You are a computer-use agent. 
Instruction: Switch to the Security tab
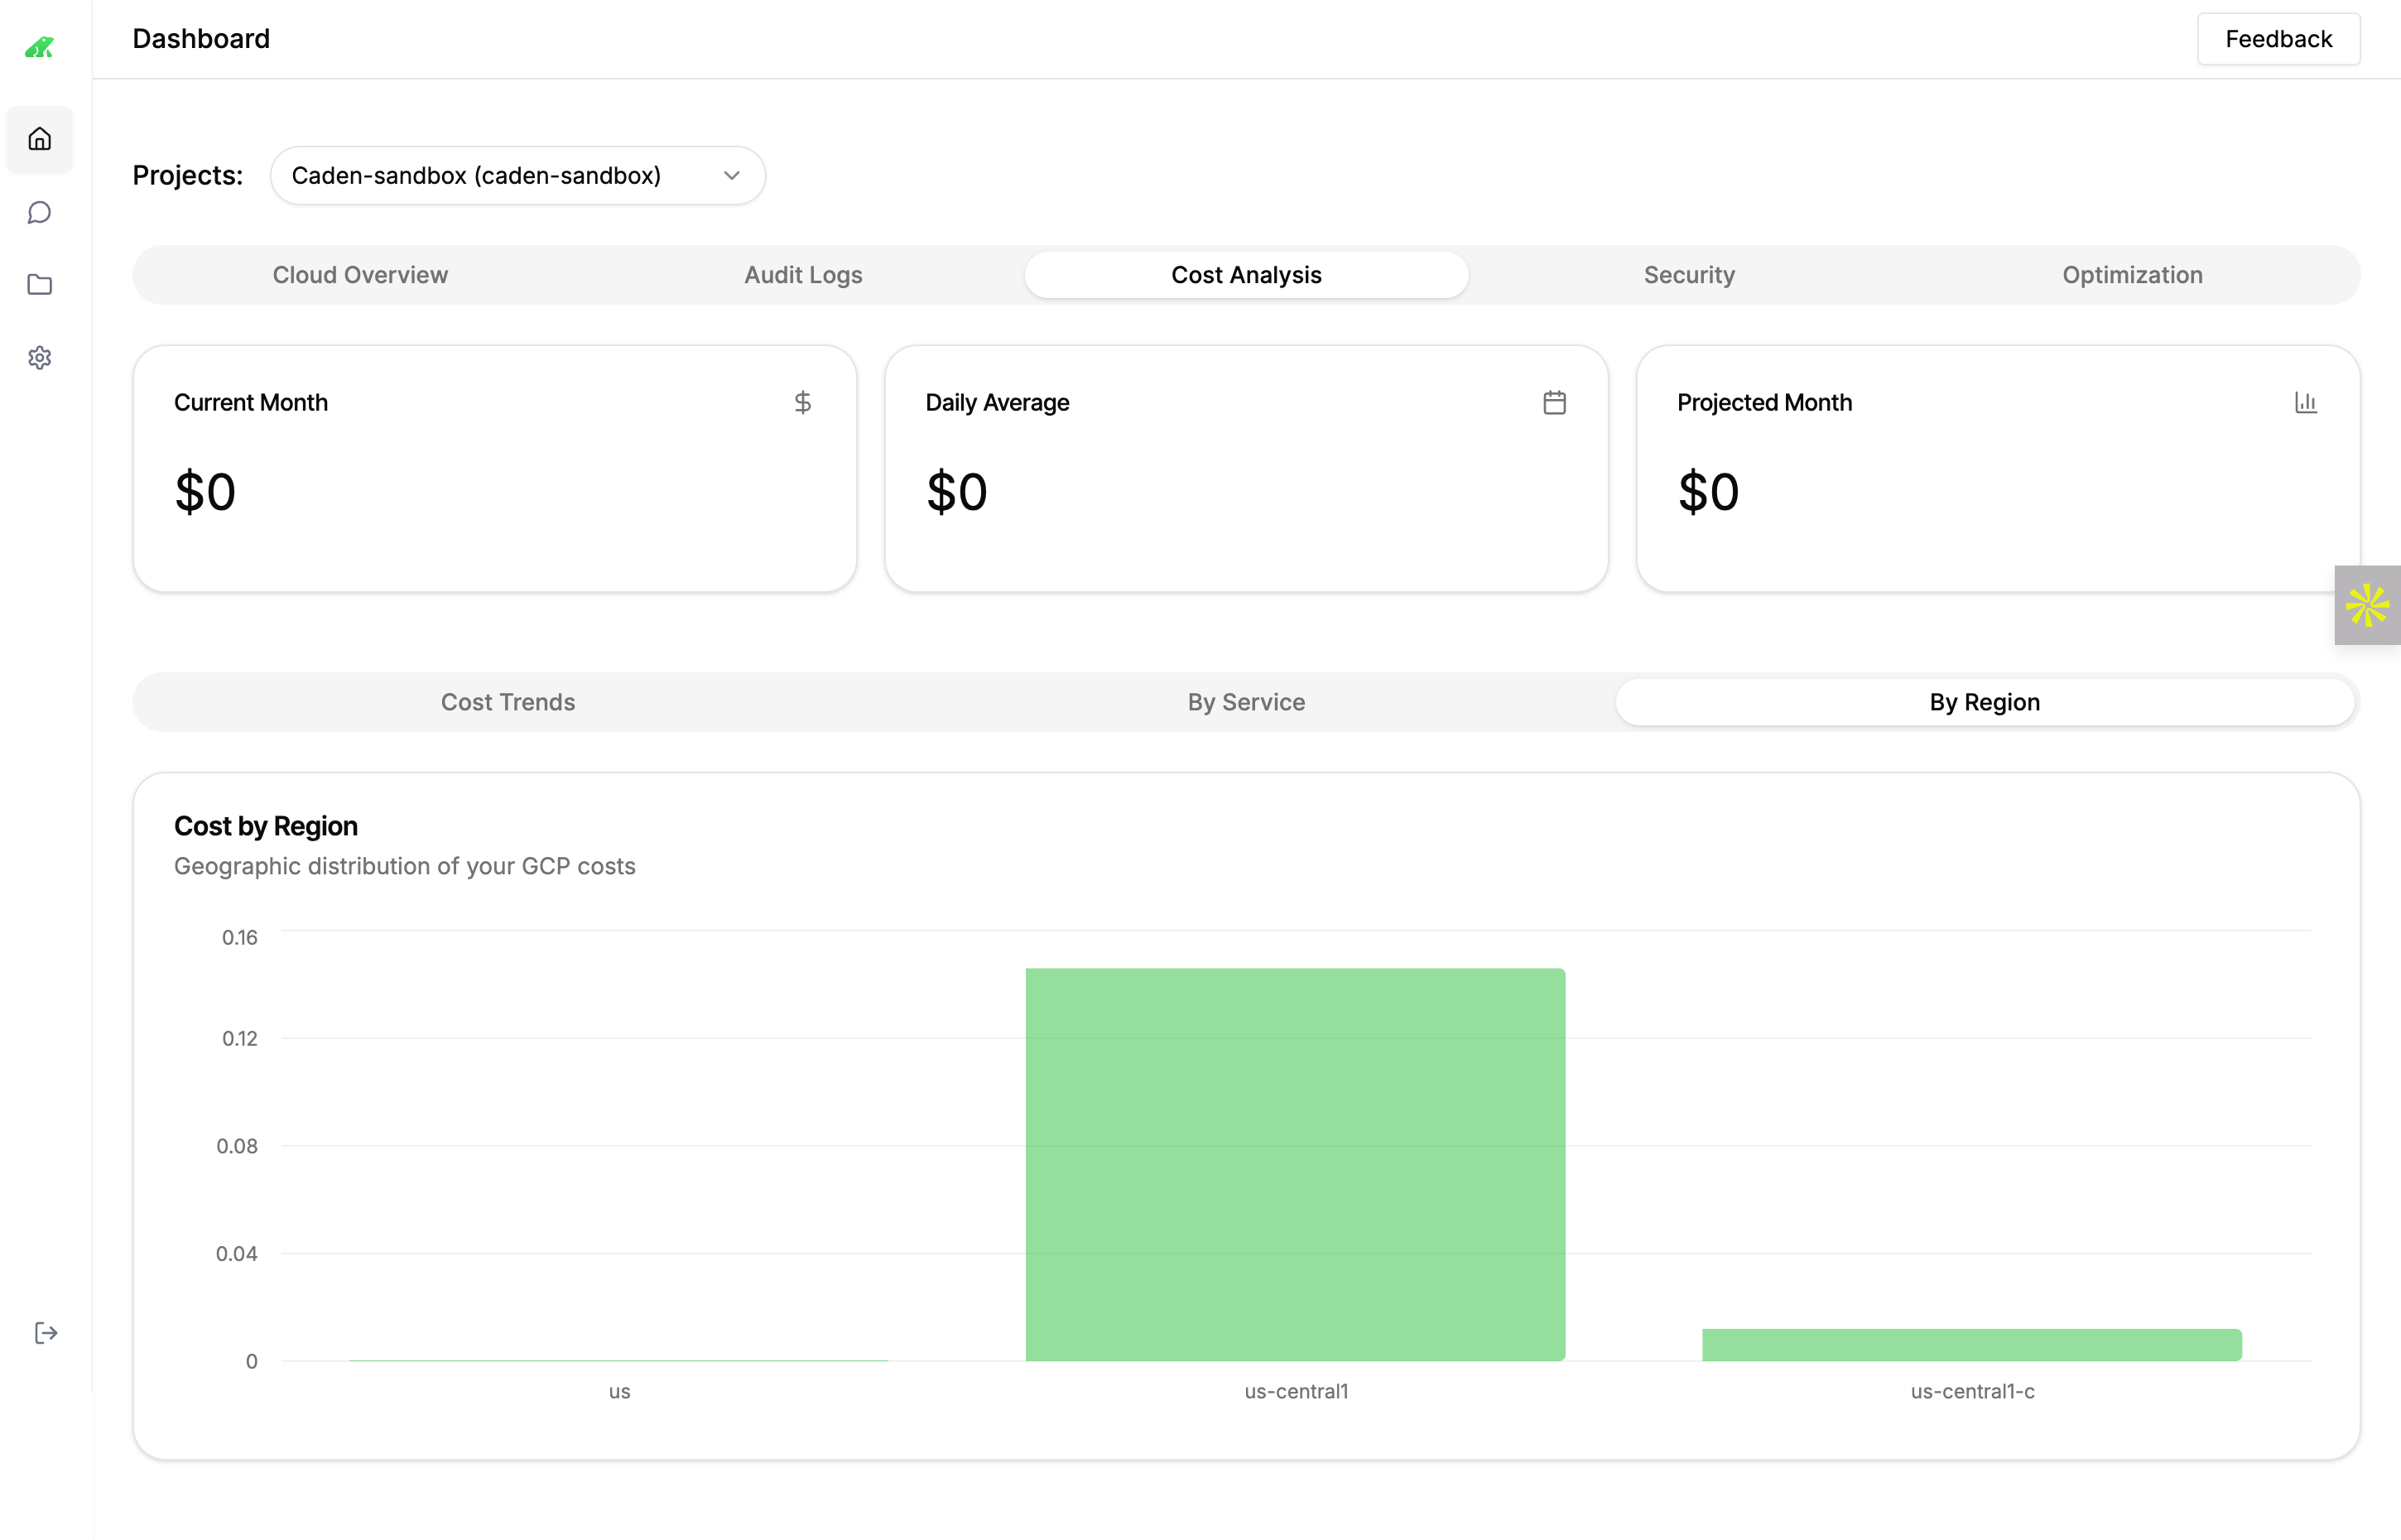(x=1688, y=274)
